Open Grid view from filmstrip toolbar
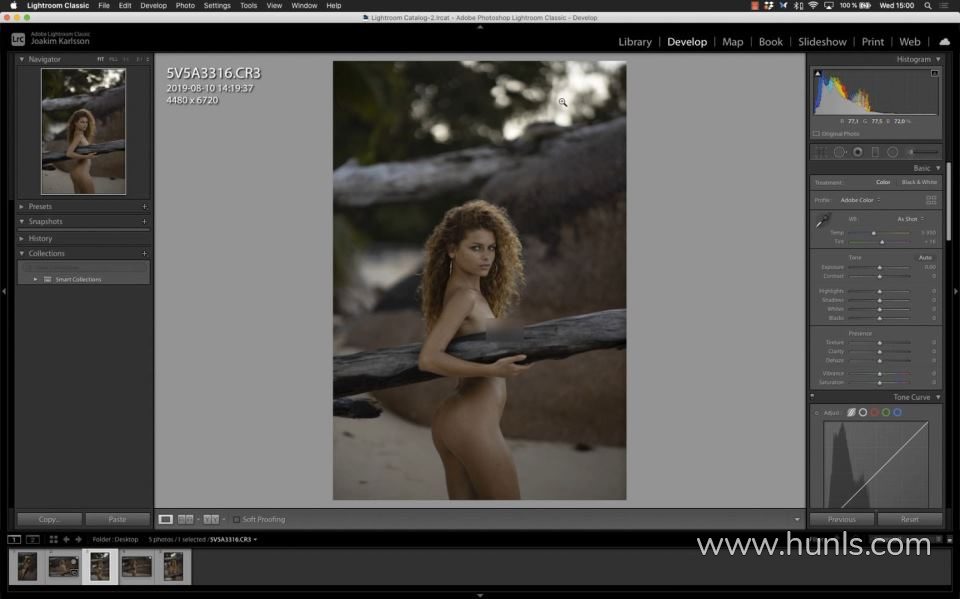Image resolution: width=960 pixels, height=599 pixels. pyautogui.click(x=54, y=539)
